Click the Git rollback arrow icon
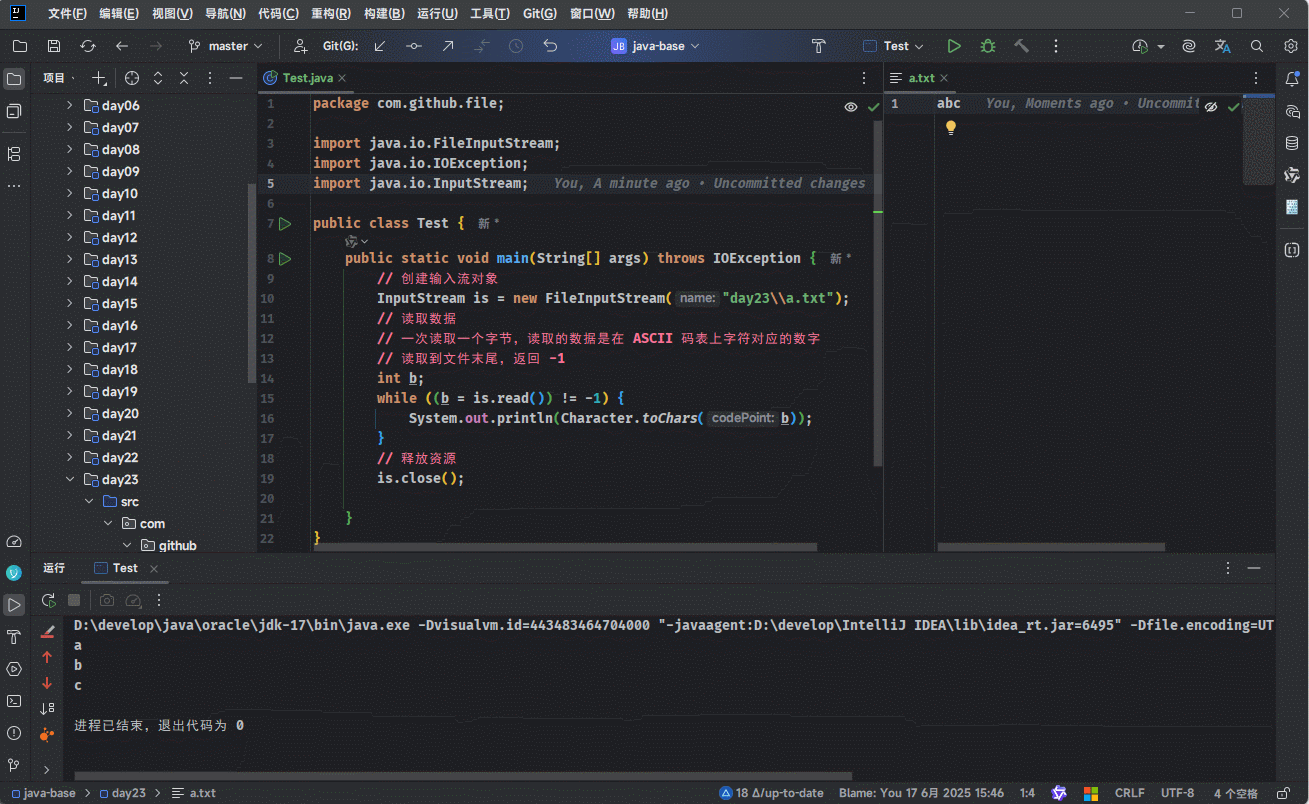This screenshot has width=1309, height=804. click(x=550, y=46)
